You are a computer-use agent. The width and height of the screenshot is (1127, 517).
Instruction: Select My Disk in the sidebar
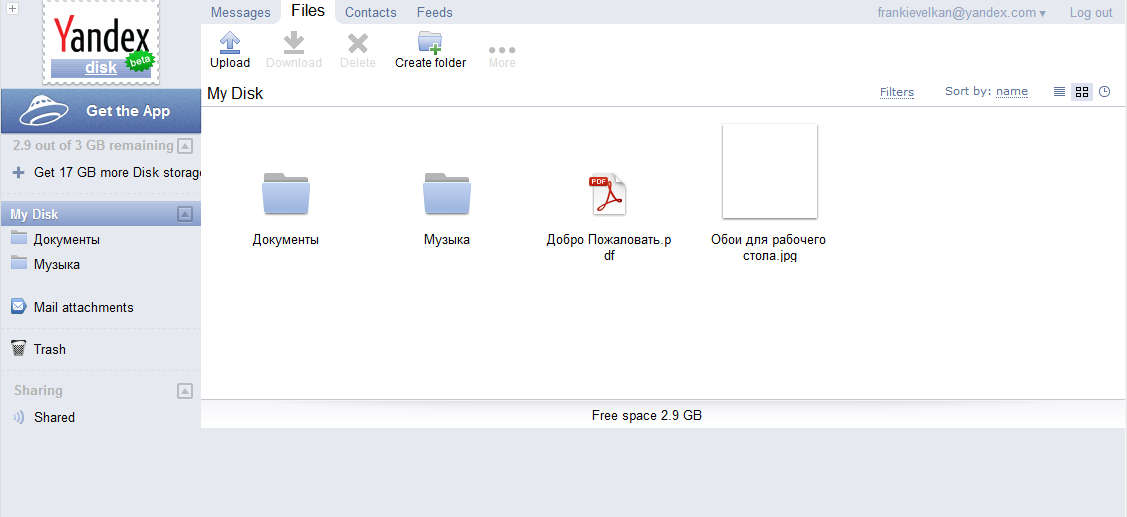point(101,214)
